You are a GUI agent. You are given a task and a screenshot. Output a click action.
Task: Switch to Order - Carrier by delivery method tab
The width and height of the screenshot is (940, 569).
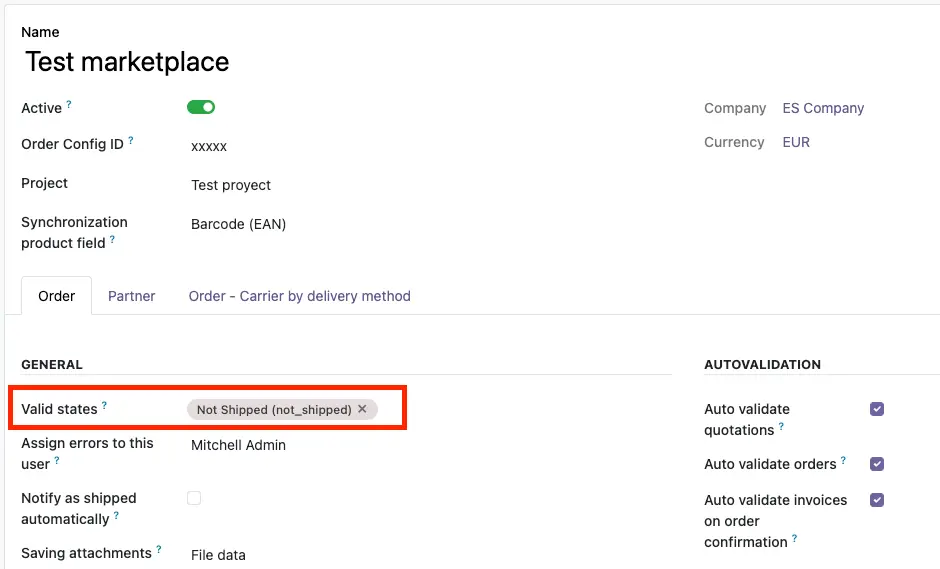(300, 296)
